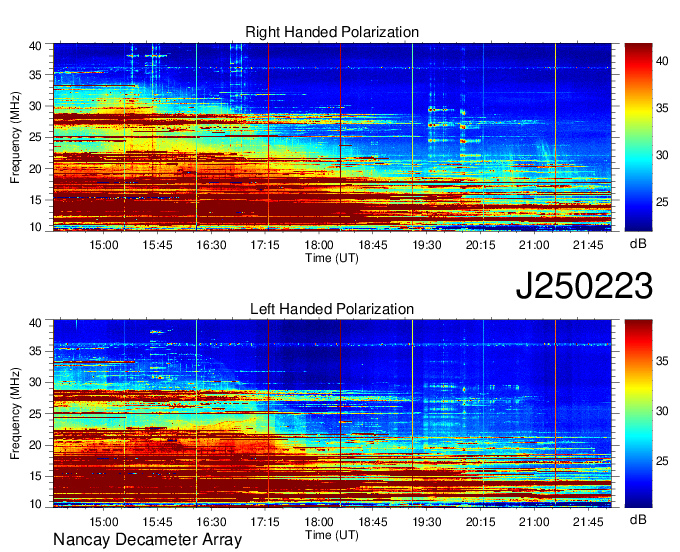
Task: Click the 15:00 tick under Right Handed plot
Action: click(104, 245)
